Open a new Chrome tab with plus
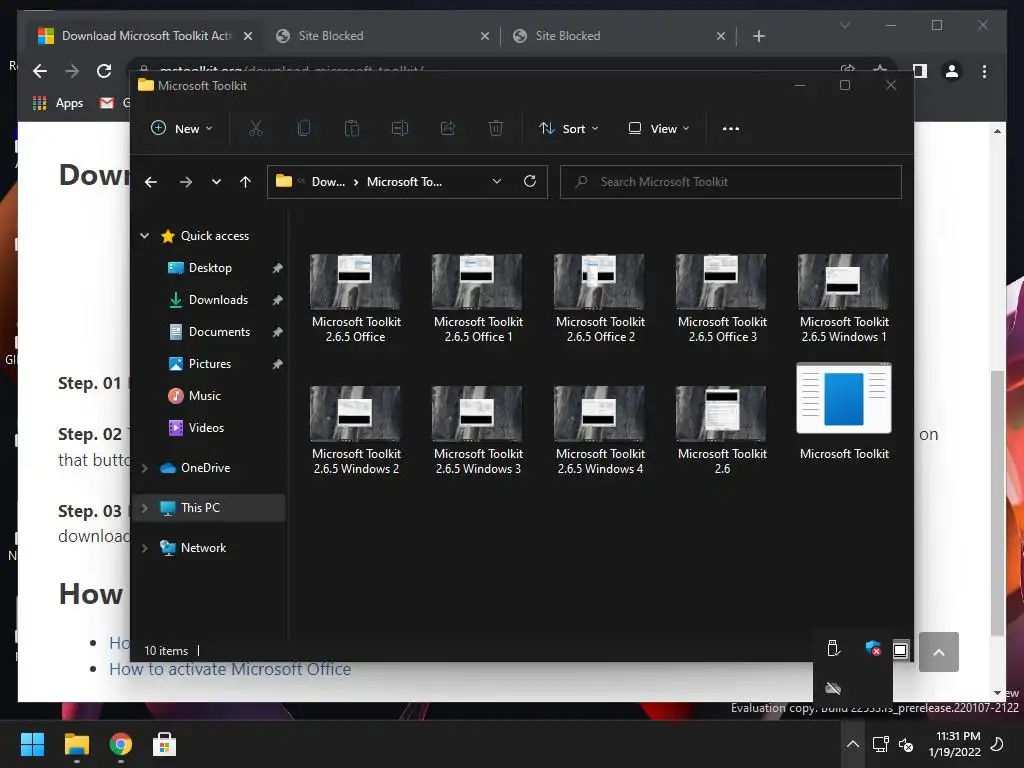Viewport: 1024px width, 768px height. coord(759,36)
